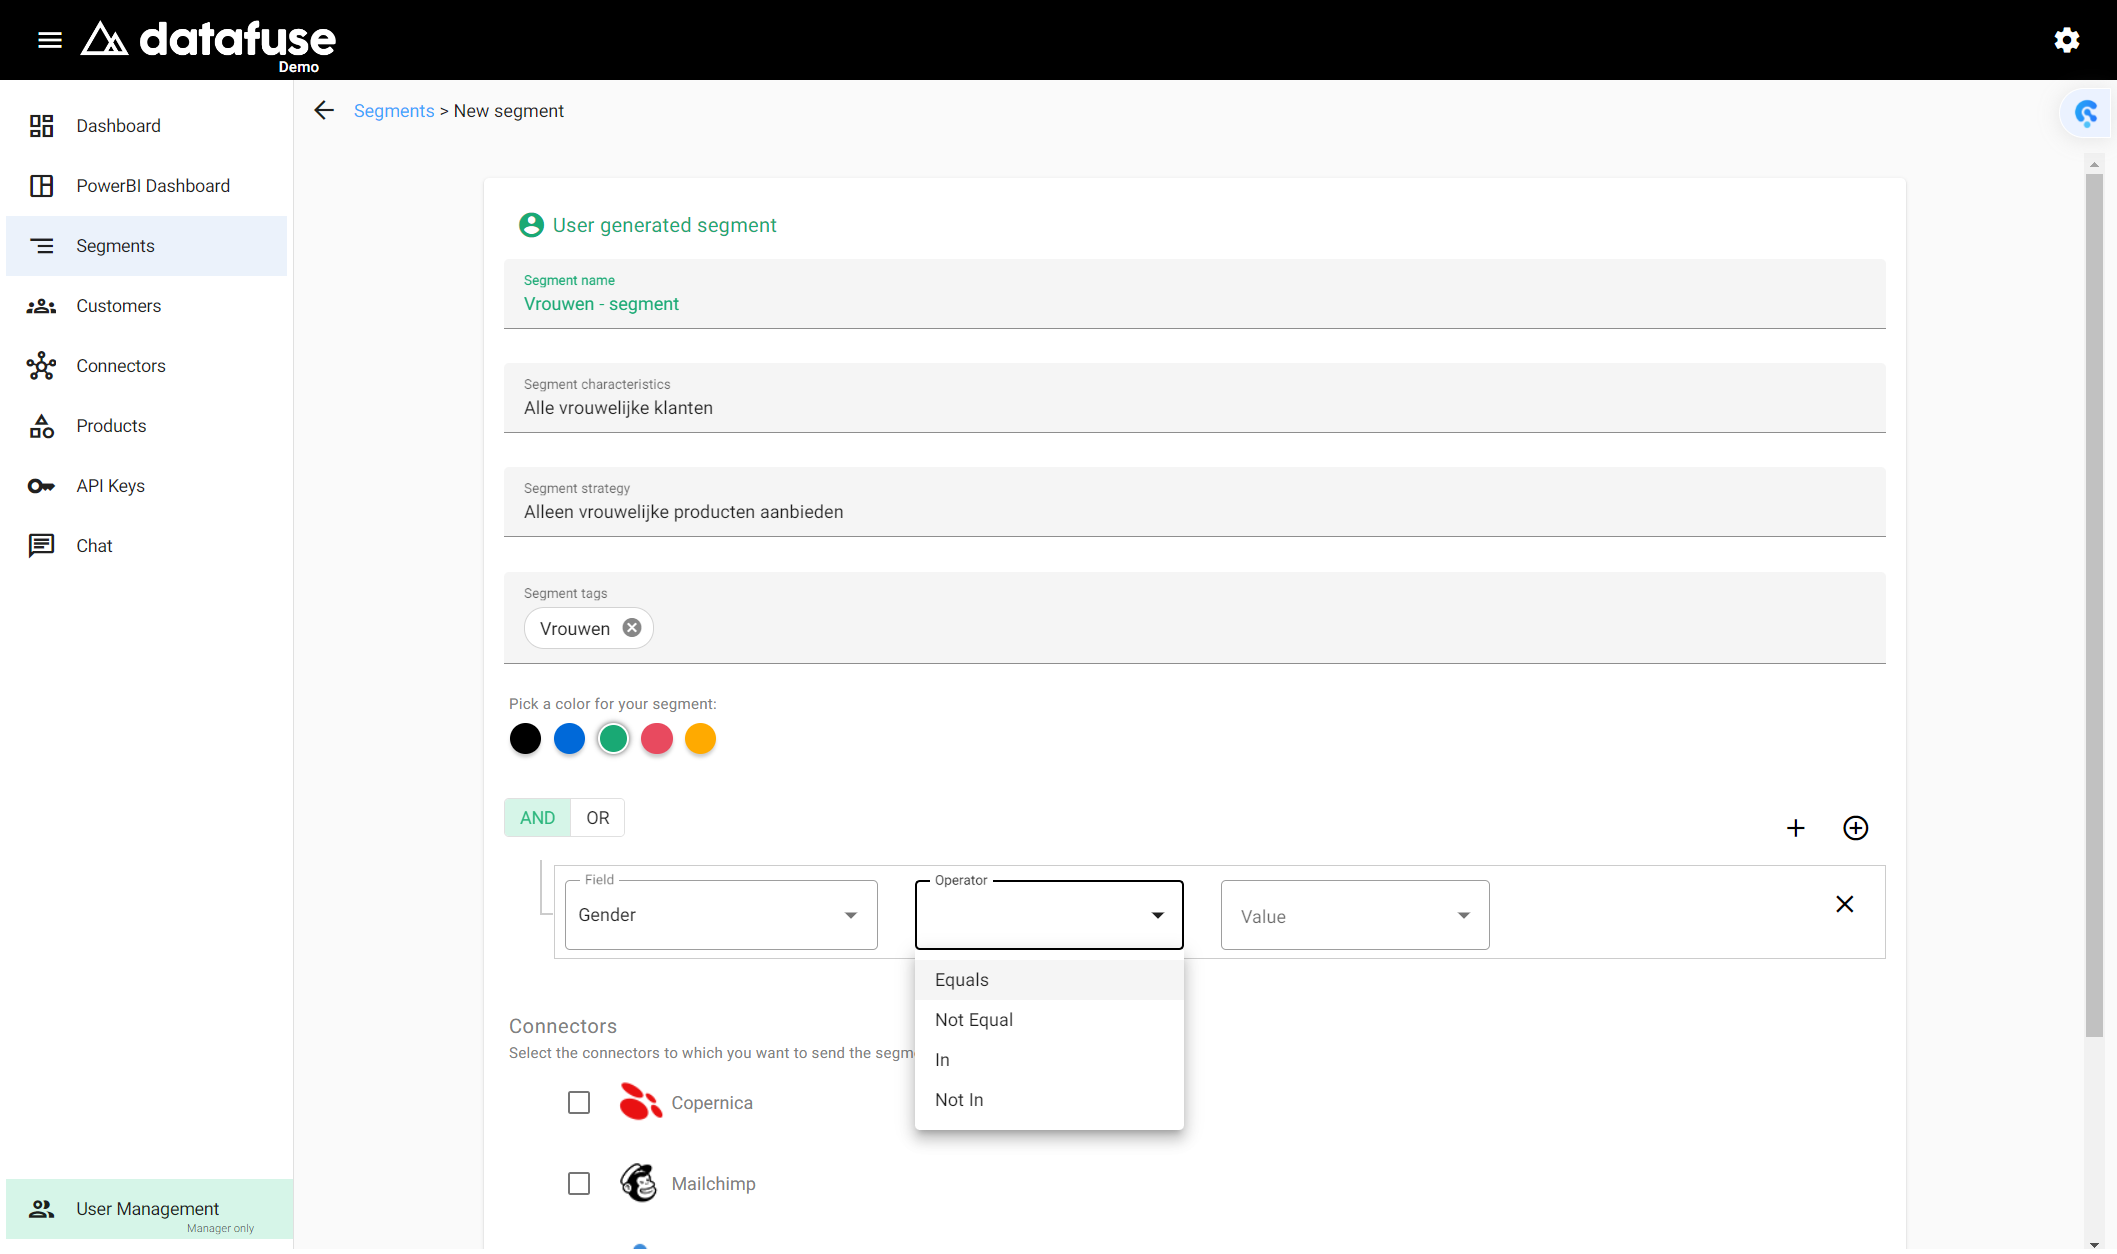
Task: Click the Copernica connector logo
Action: [x=640, y=1102]
